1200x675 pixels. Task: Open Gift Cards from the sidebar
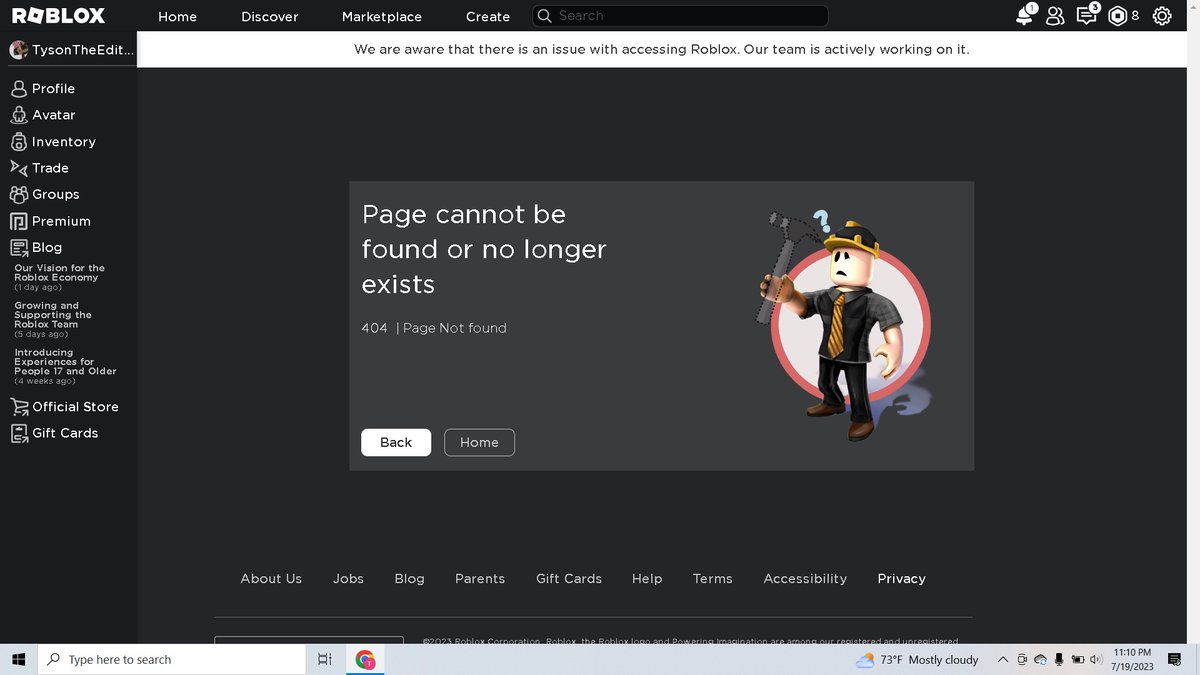click(x=54, y=433)
